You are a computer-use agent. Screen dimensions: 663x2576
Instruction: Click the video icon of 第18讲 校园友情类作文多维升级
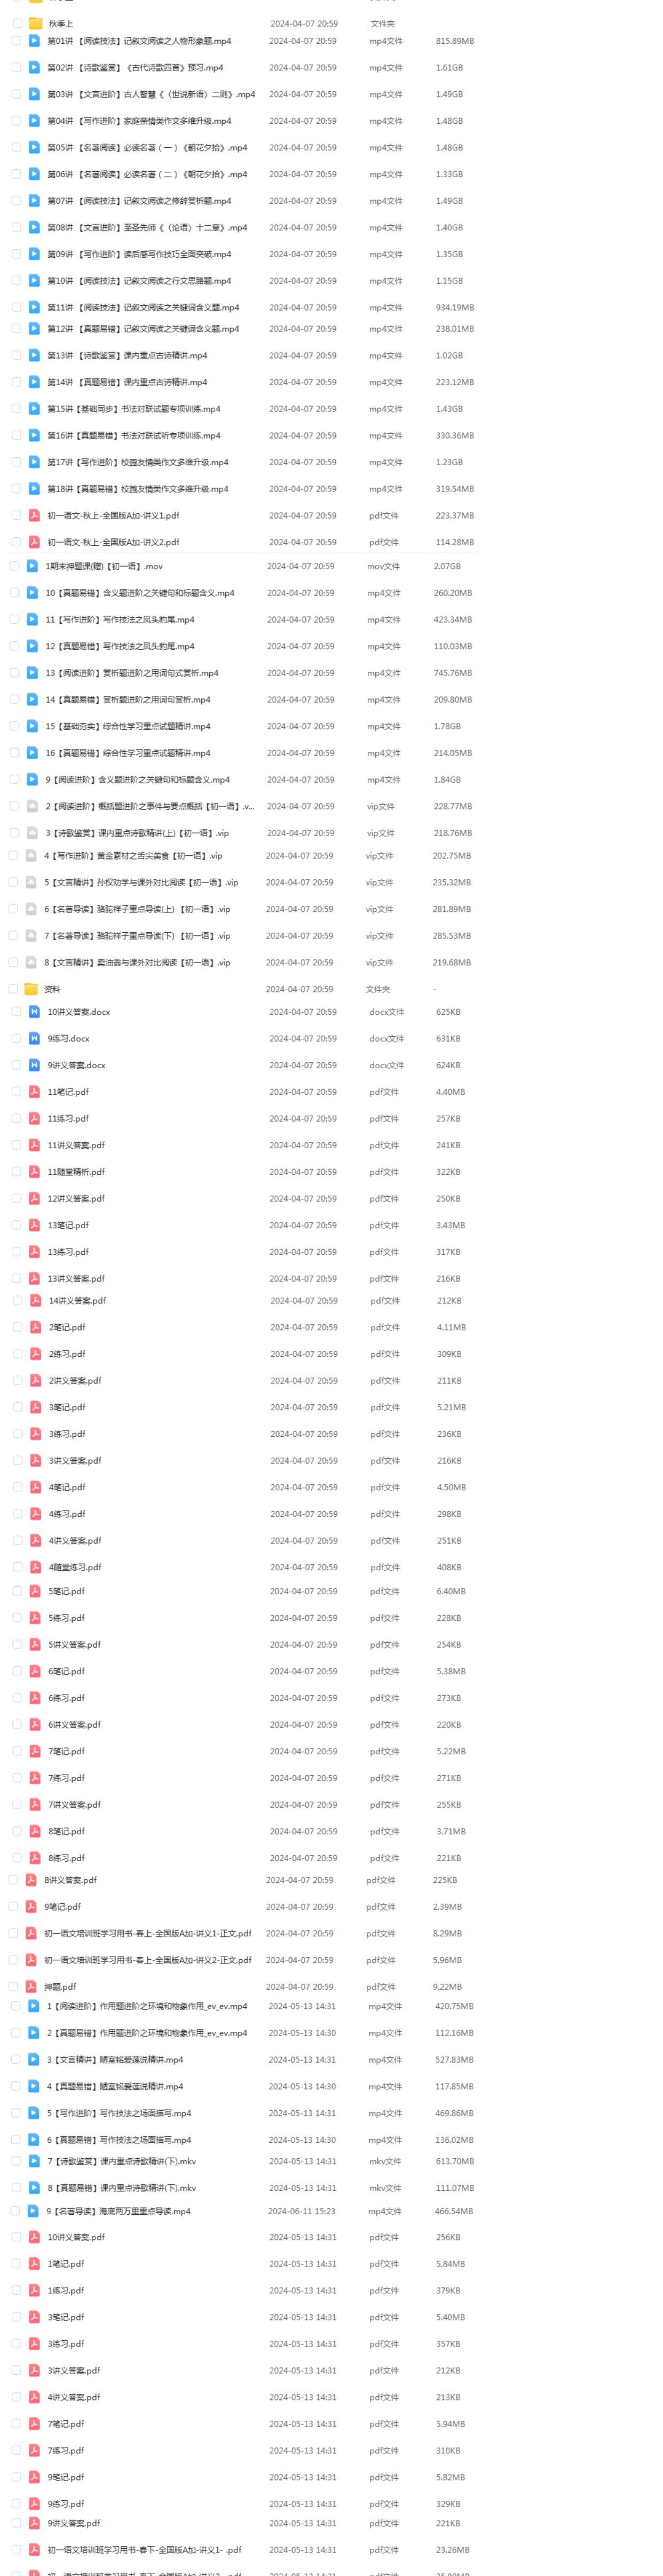click(x=34, y=489)
